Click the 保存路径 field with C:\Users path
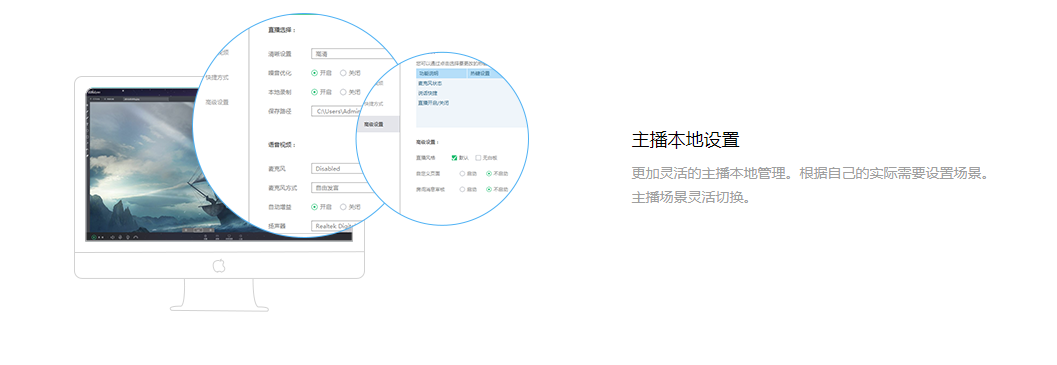Image resolution: width=1057 pixels, height=365 pixels. click(x=335, y=111)
